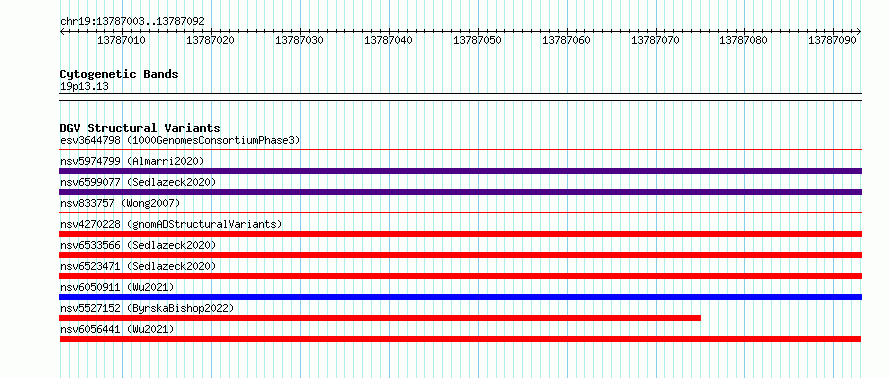This screenshot has height=378, width=890.
Task: Click the thin red nsv833757 feature line
Action: coord(461,213)
